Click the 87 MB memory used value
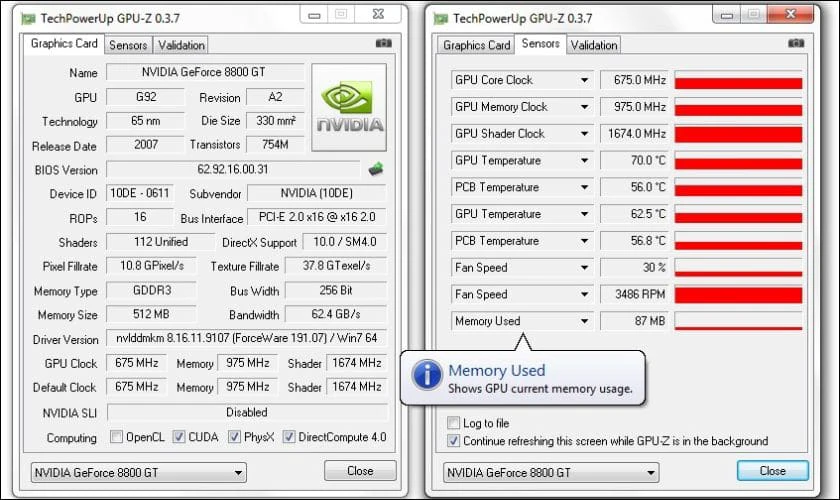The image size is (840, 500). click(634, 322)
